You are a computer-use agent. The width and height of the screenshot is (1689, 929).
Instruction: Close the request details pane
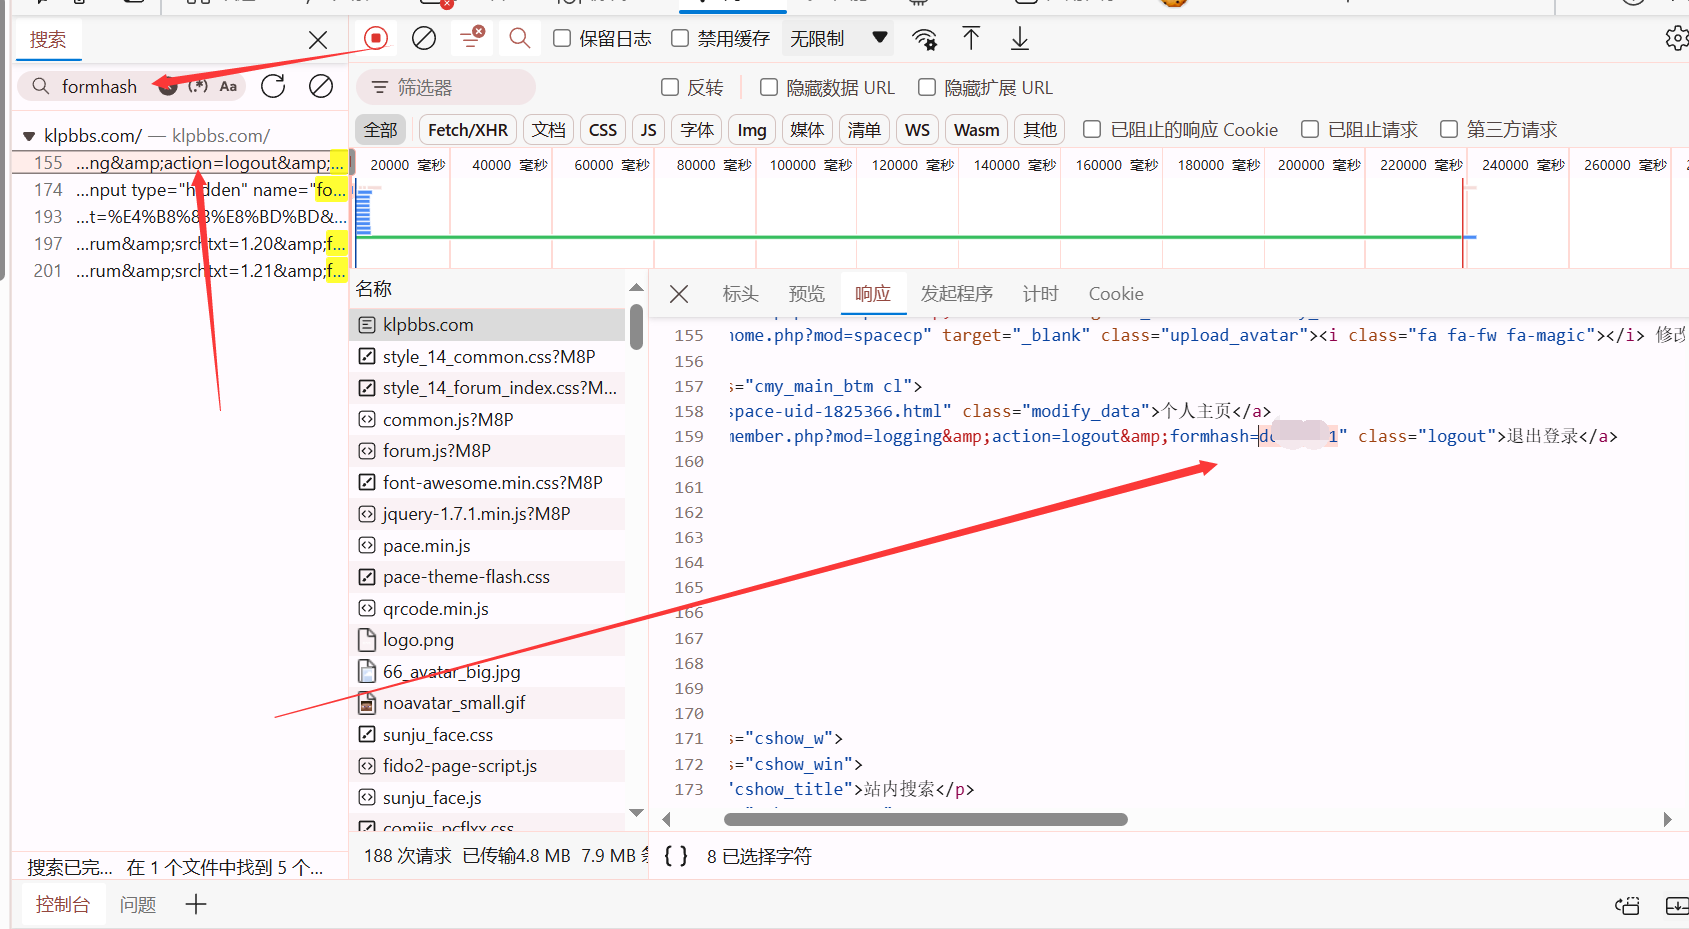click(679, 294)
